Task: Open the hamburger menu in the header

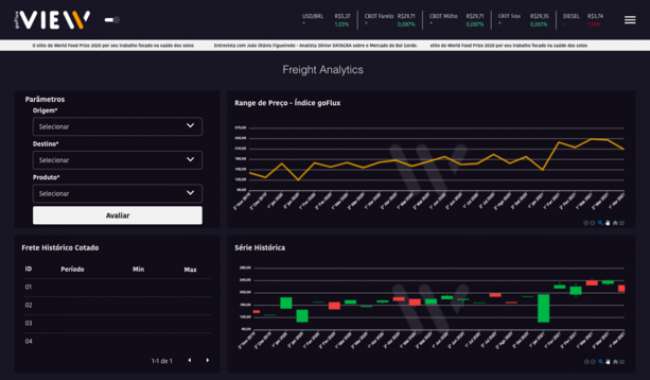Action: point(630,19)
